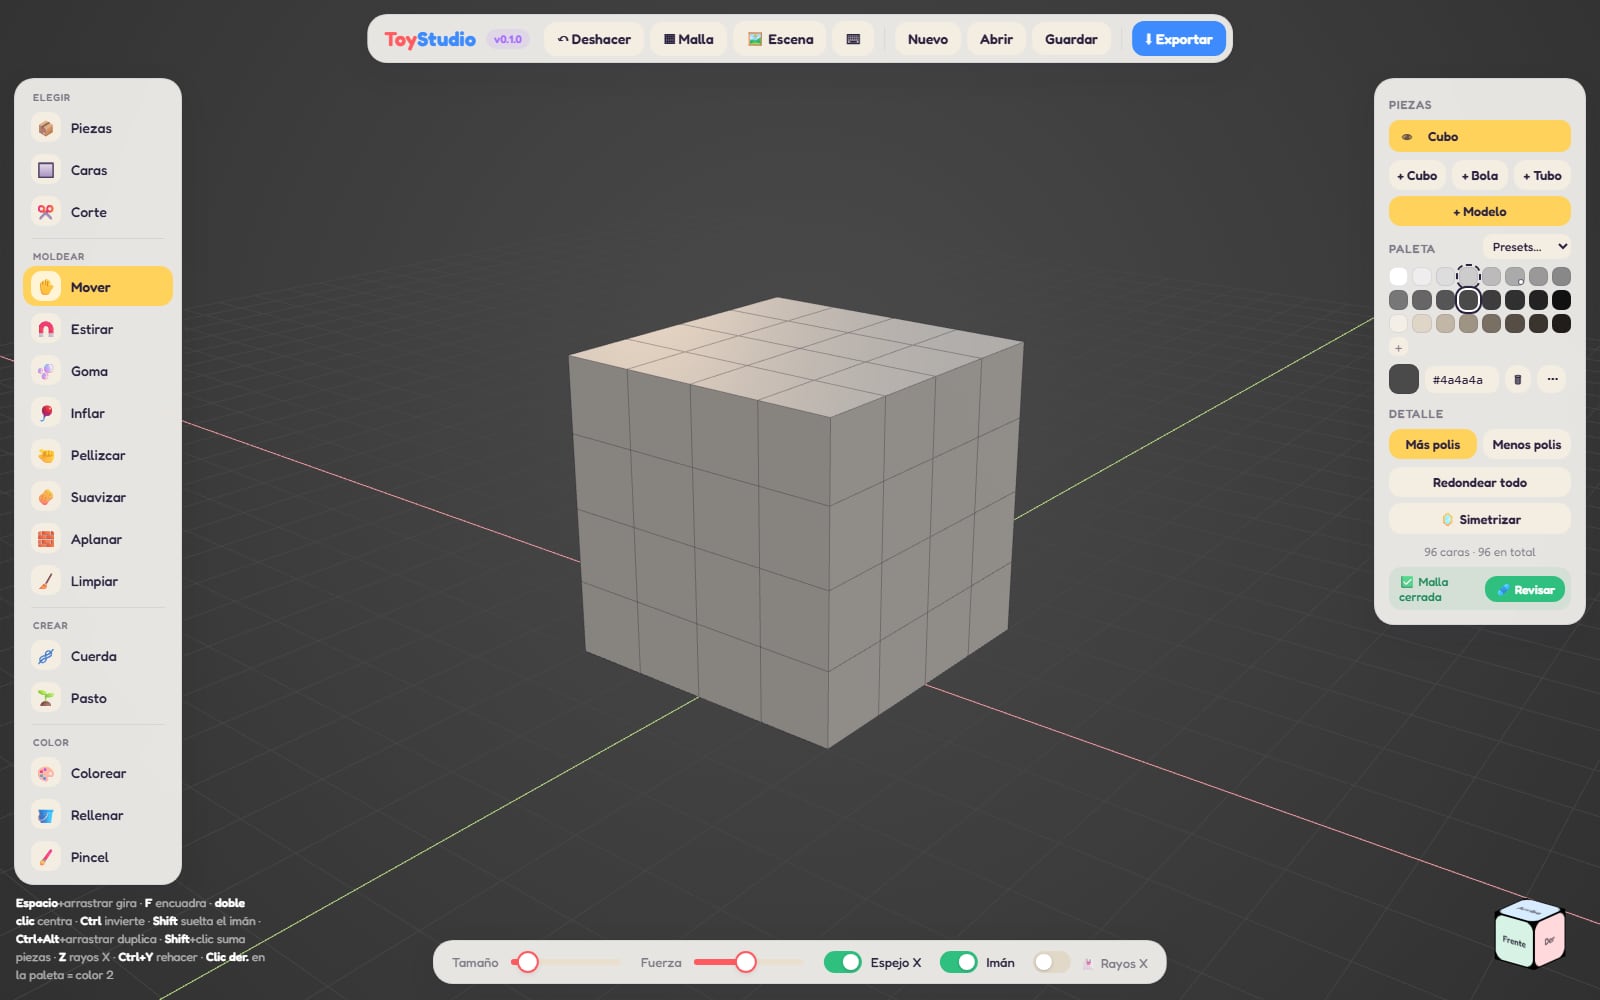The height and width of the screenshot is (1000, 1600).
Task: Enable the Rayos X switch
Action: (x=1051, y=962)
